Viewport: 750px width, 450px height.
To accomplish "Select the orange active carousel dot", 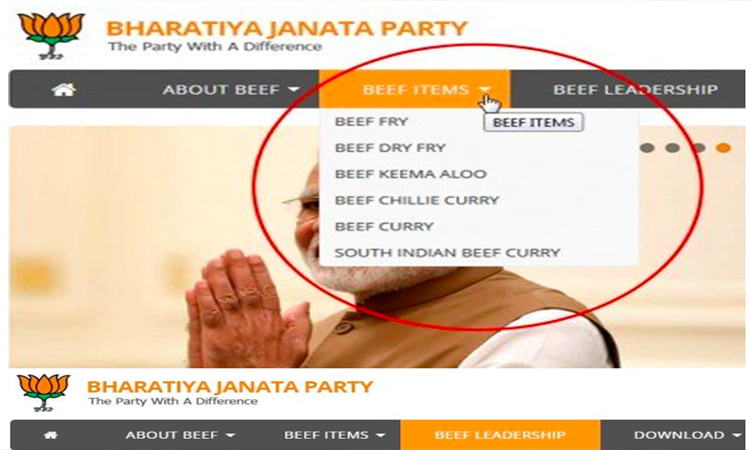I will point(723,148).
